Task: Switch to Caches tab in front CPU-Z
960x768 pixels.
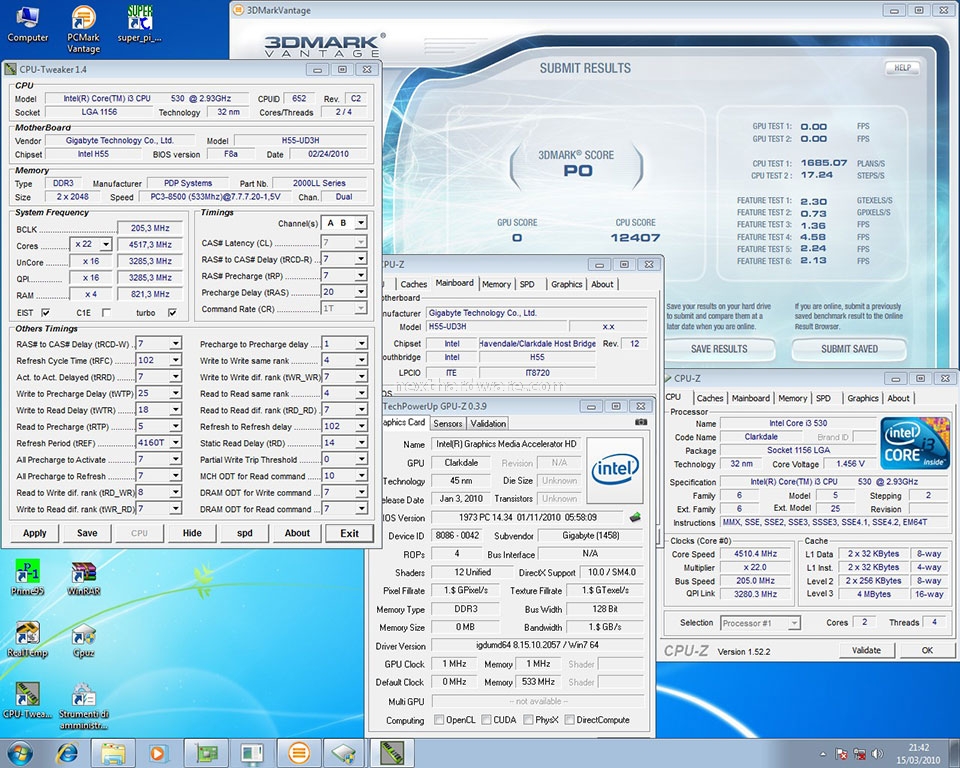Action: point(710,398)
